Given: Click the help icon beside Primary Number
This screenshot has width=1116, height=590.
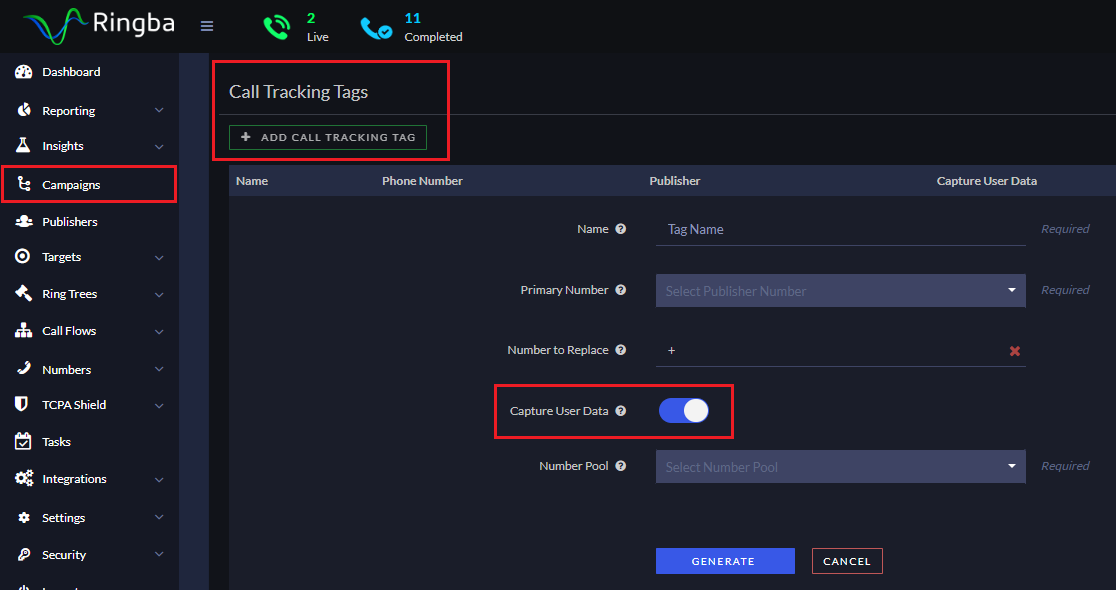Looking at the screenshot, I should click(x=621, y=290).
